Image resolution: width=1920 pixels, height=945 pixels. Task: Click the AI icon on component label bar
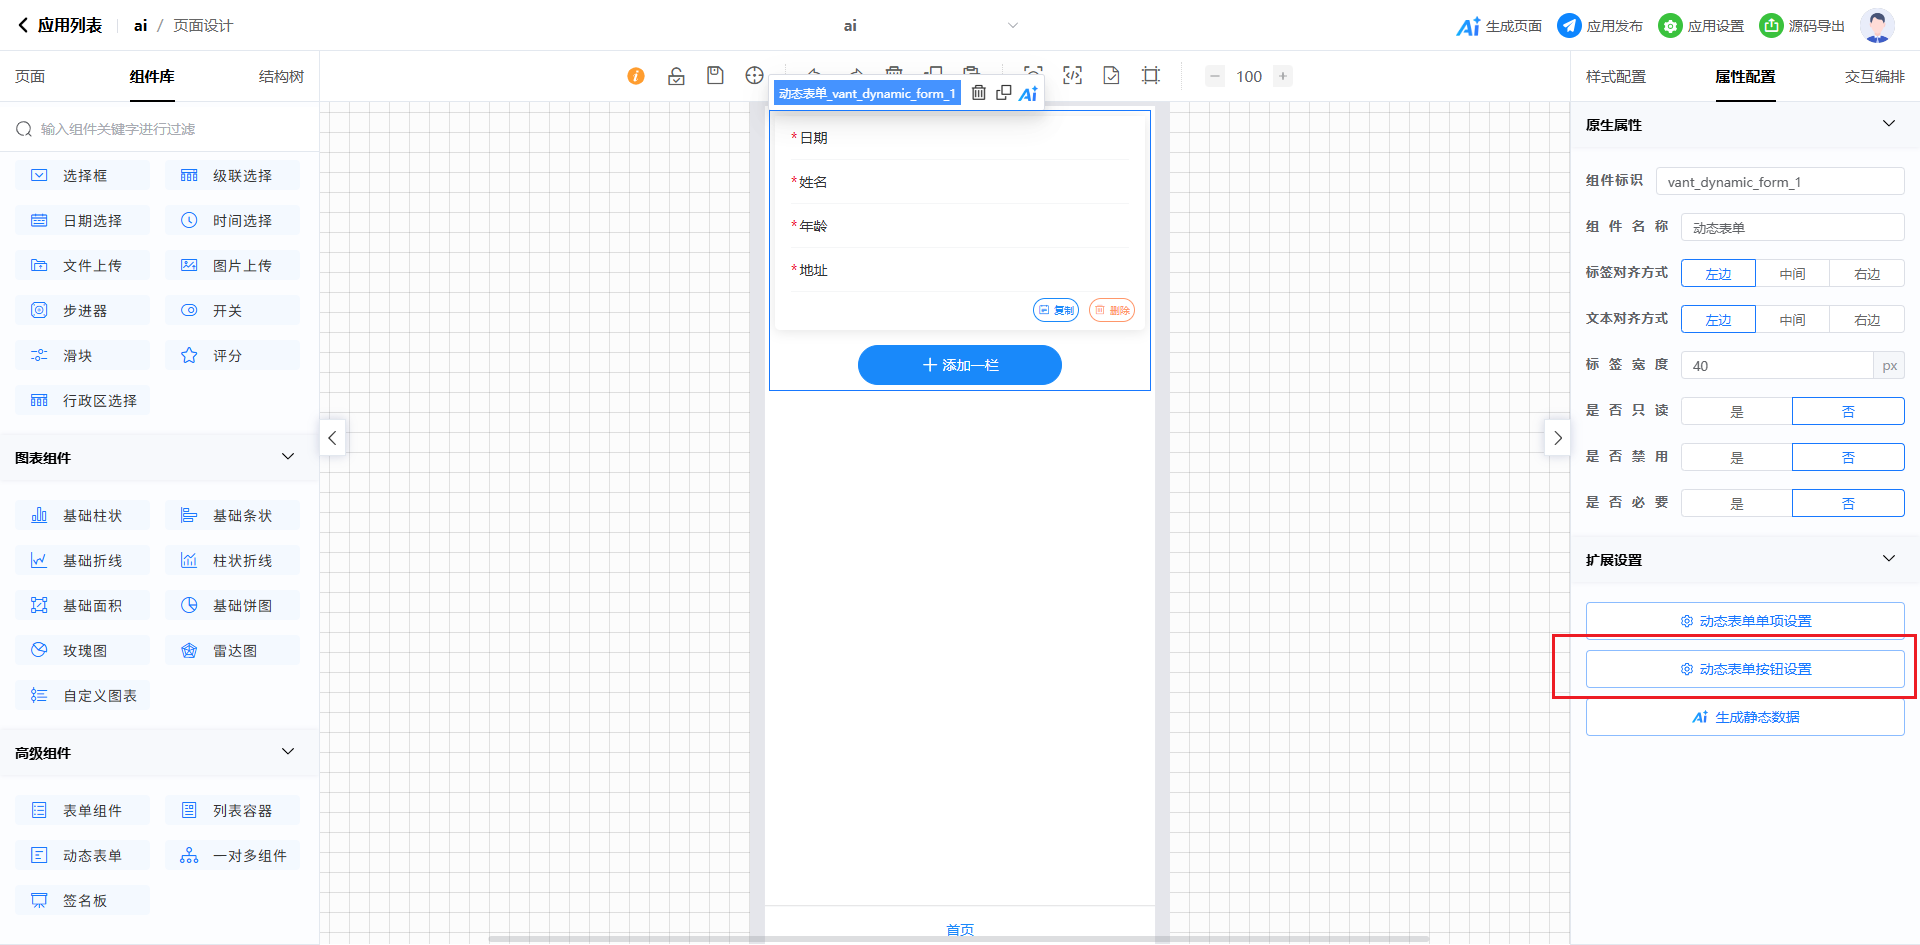[1028, 94]
